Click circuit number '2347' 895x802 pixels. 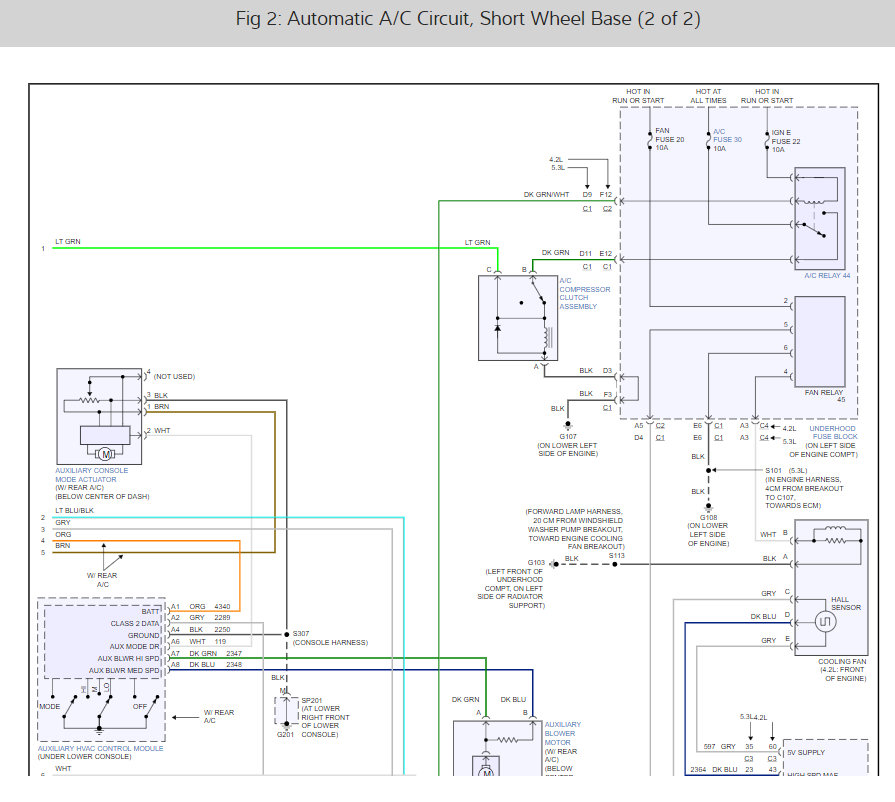[234, 654]
